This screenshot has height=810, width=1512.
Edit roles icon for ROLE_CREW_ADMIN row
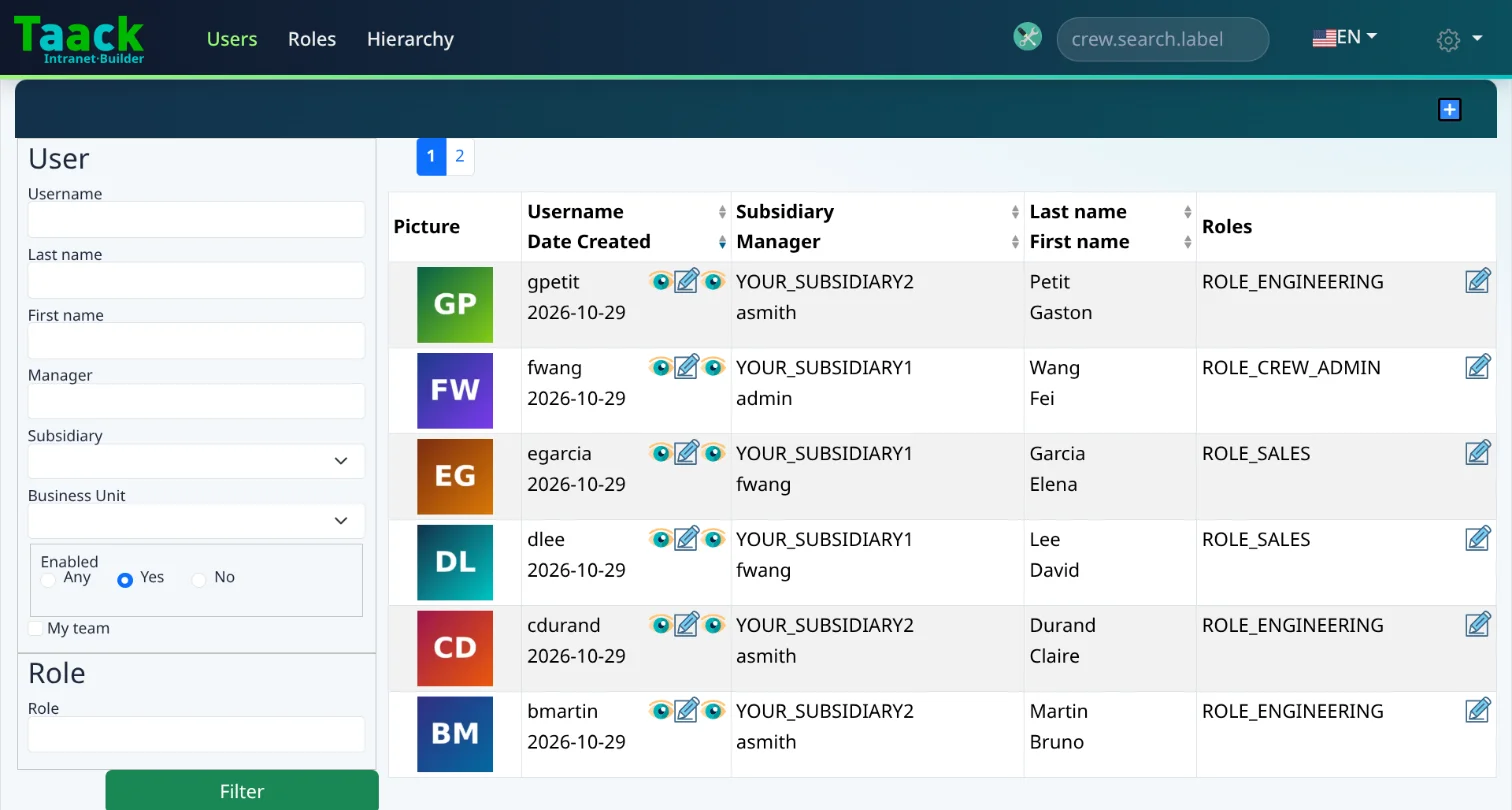[1478, 367]
